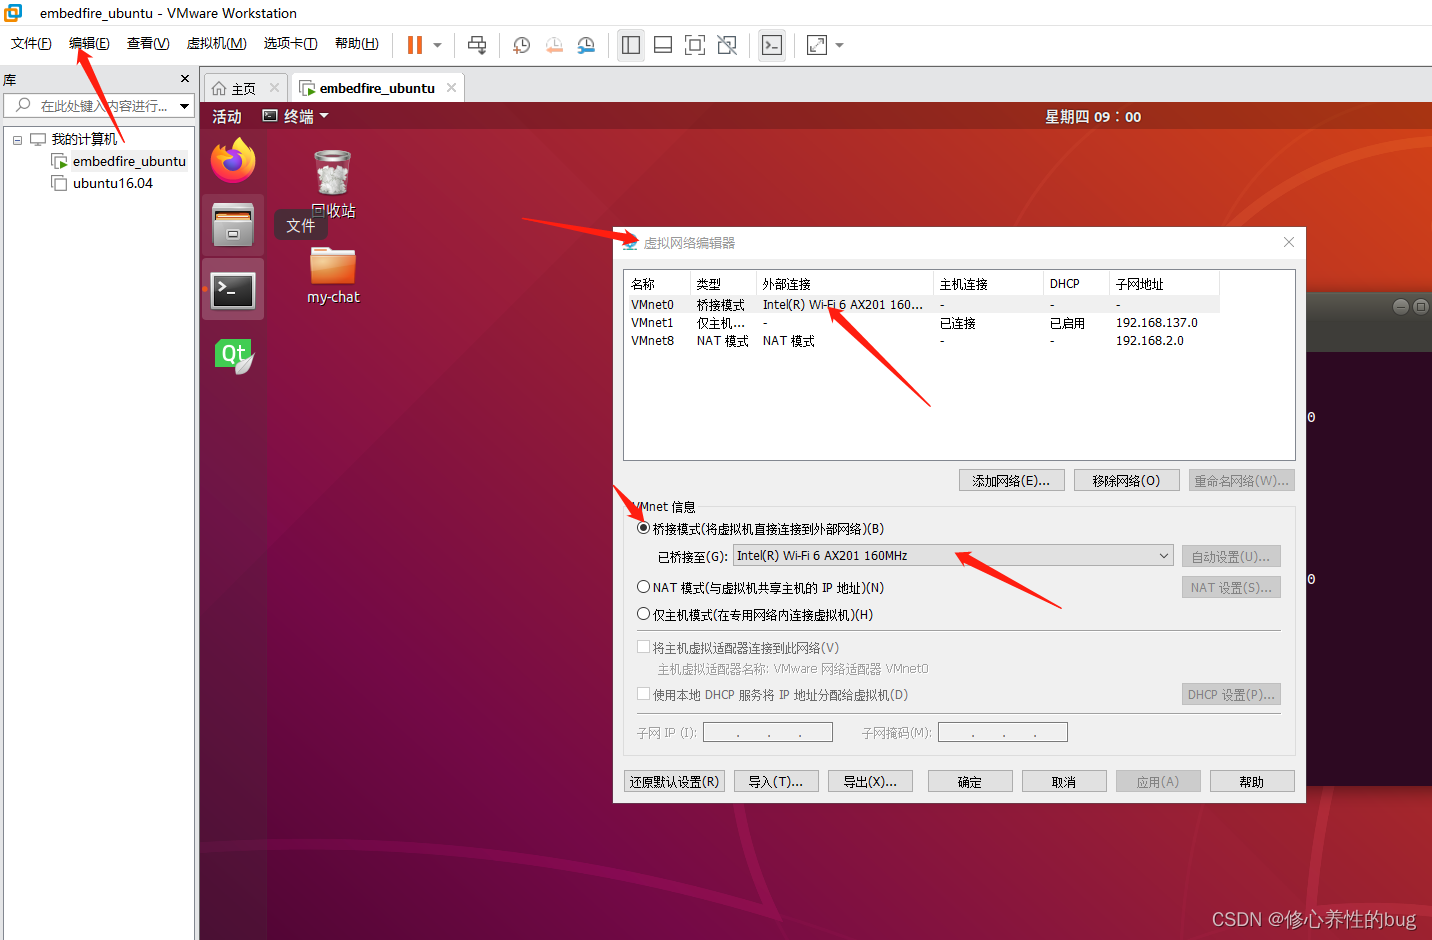Open the Terminal dock icon
This screenshot has width=1432, height=940.
tap(233, 291)
